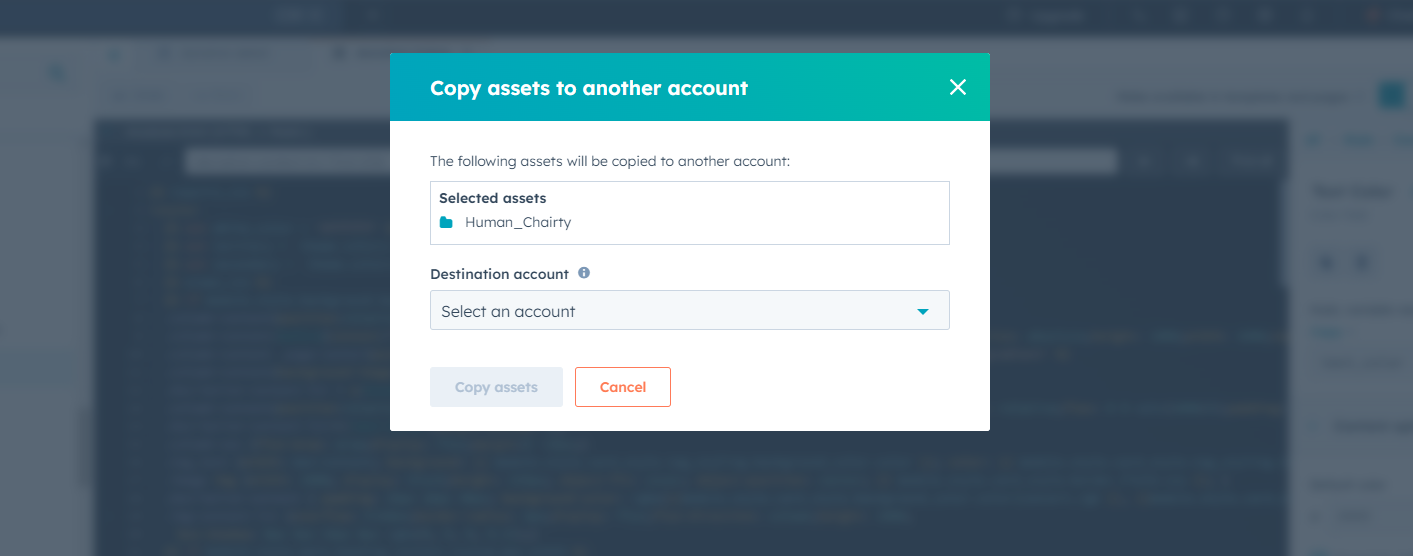Close the Copy assets dialog with X

pyautogui.click(x=958, y=87)
